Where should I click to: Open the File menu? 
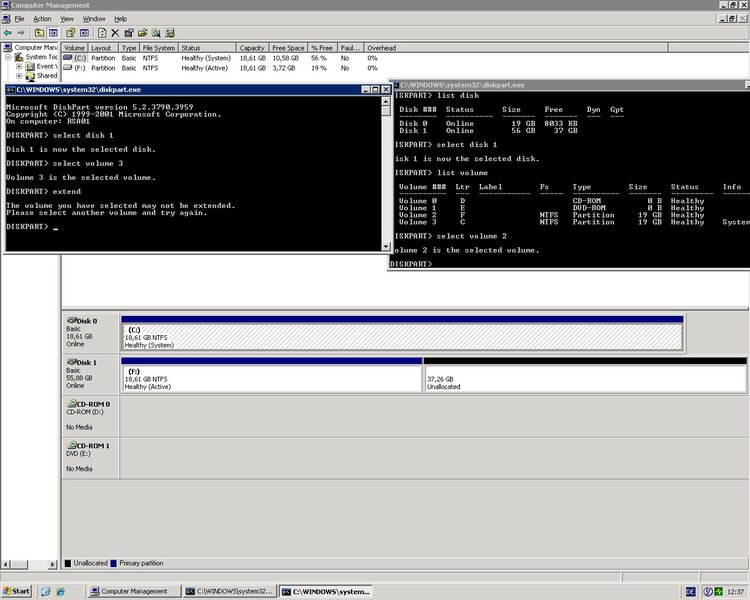coord(19,19)
